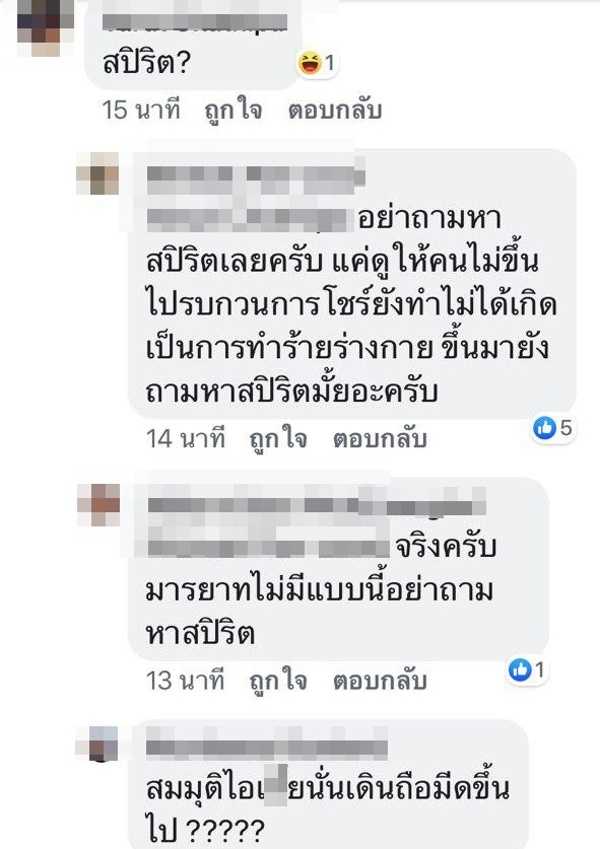This screenshot has height=849, width=600.
Task: Click ตอบกลับ under the 13 นาที comment
Action: (380, 681)
